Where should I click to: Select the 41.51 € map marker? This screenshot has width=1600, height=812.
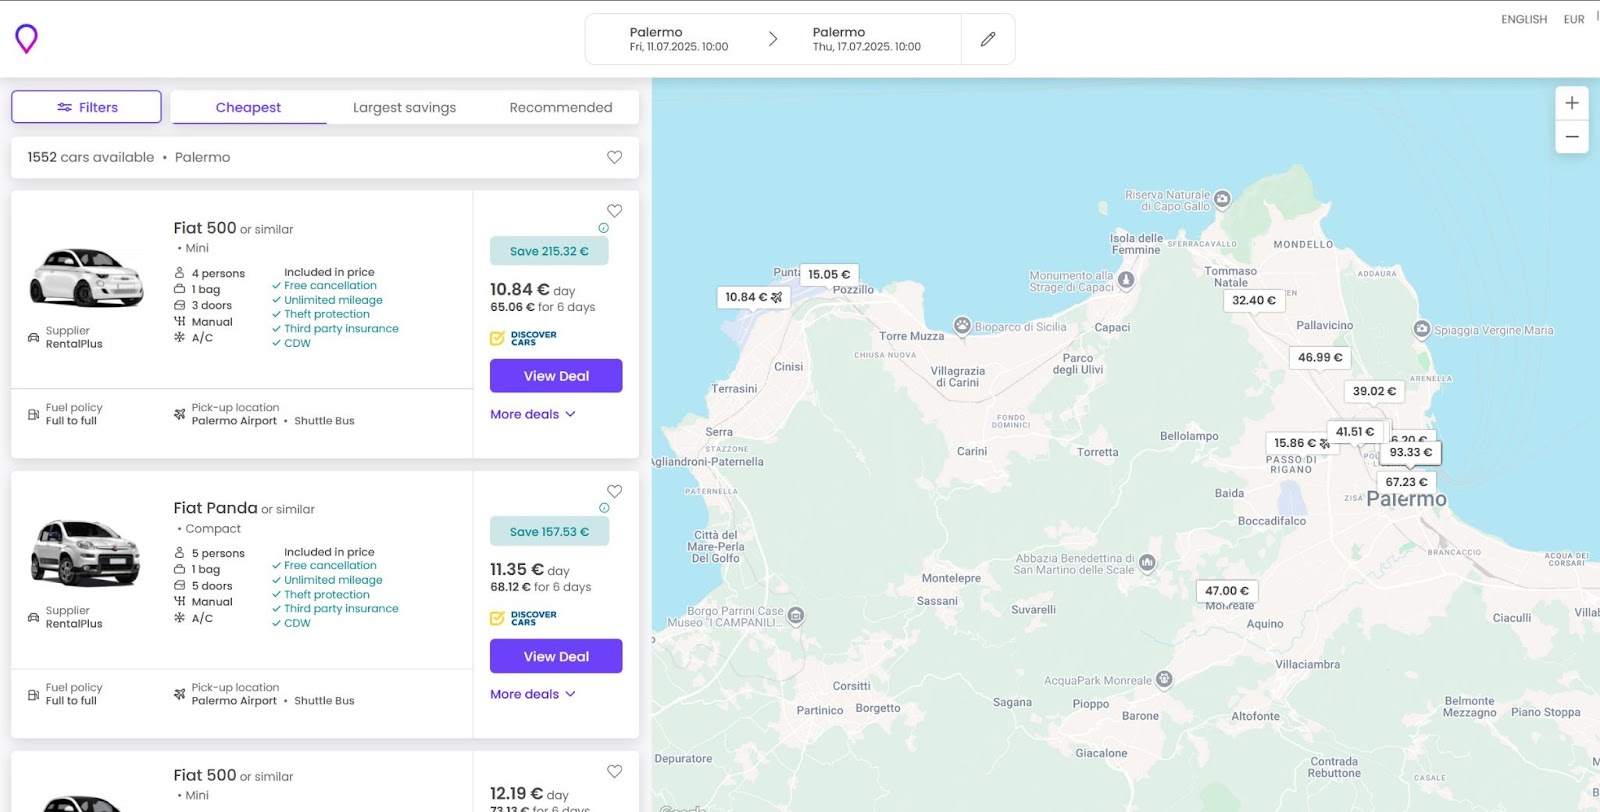(x=1355, y=432)
